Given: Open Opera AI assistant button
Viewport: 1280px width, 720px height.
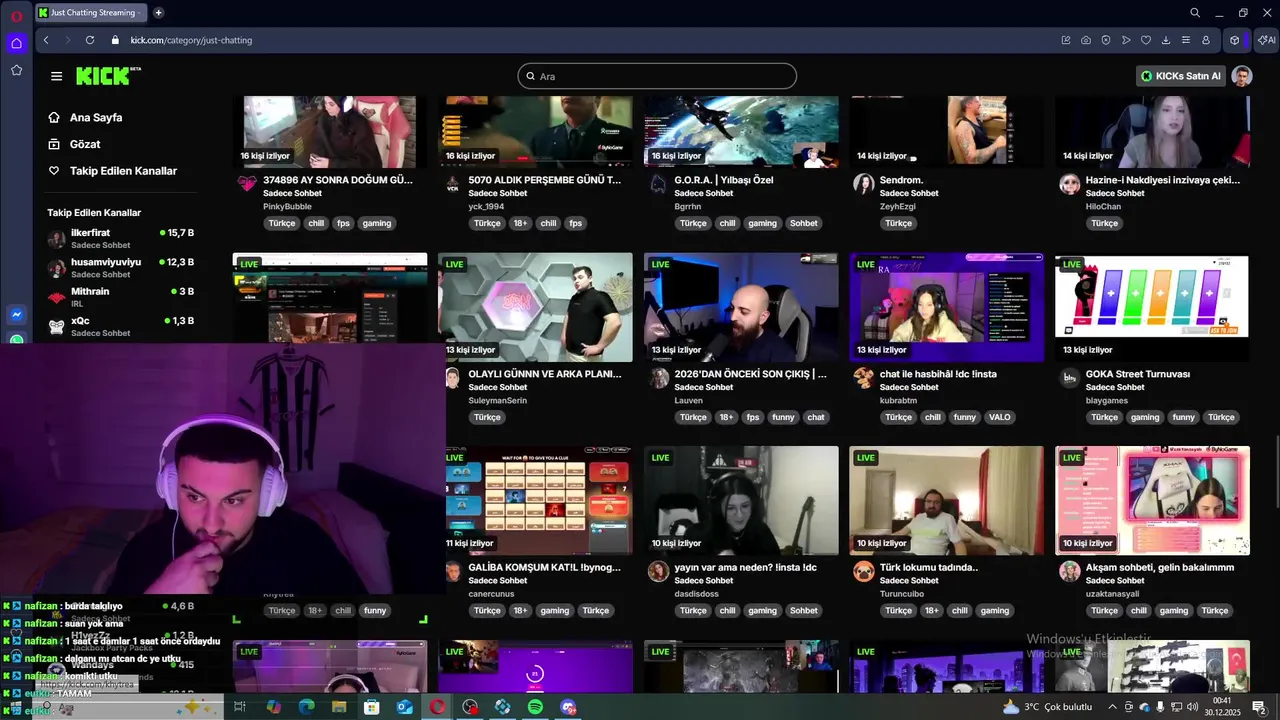Looking at the screenshot, I should pos(1266,40).
